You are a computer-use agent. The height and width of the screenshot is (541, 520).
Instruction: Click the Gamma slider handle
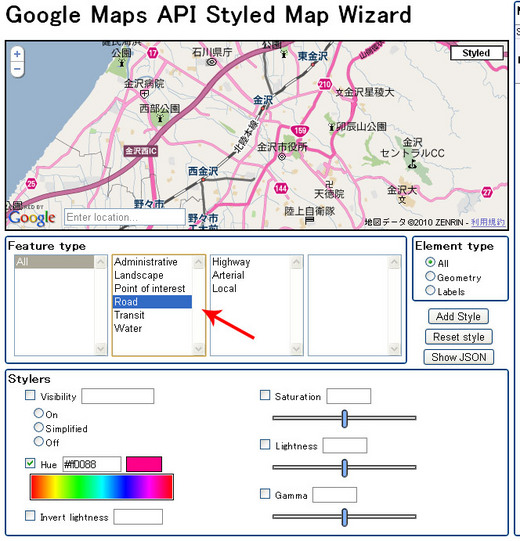(344, 517)
